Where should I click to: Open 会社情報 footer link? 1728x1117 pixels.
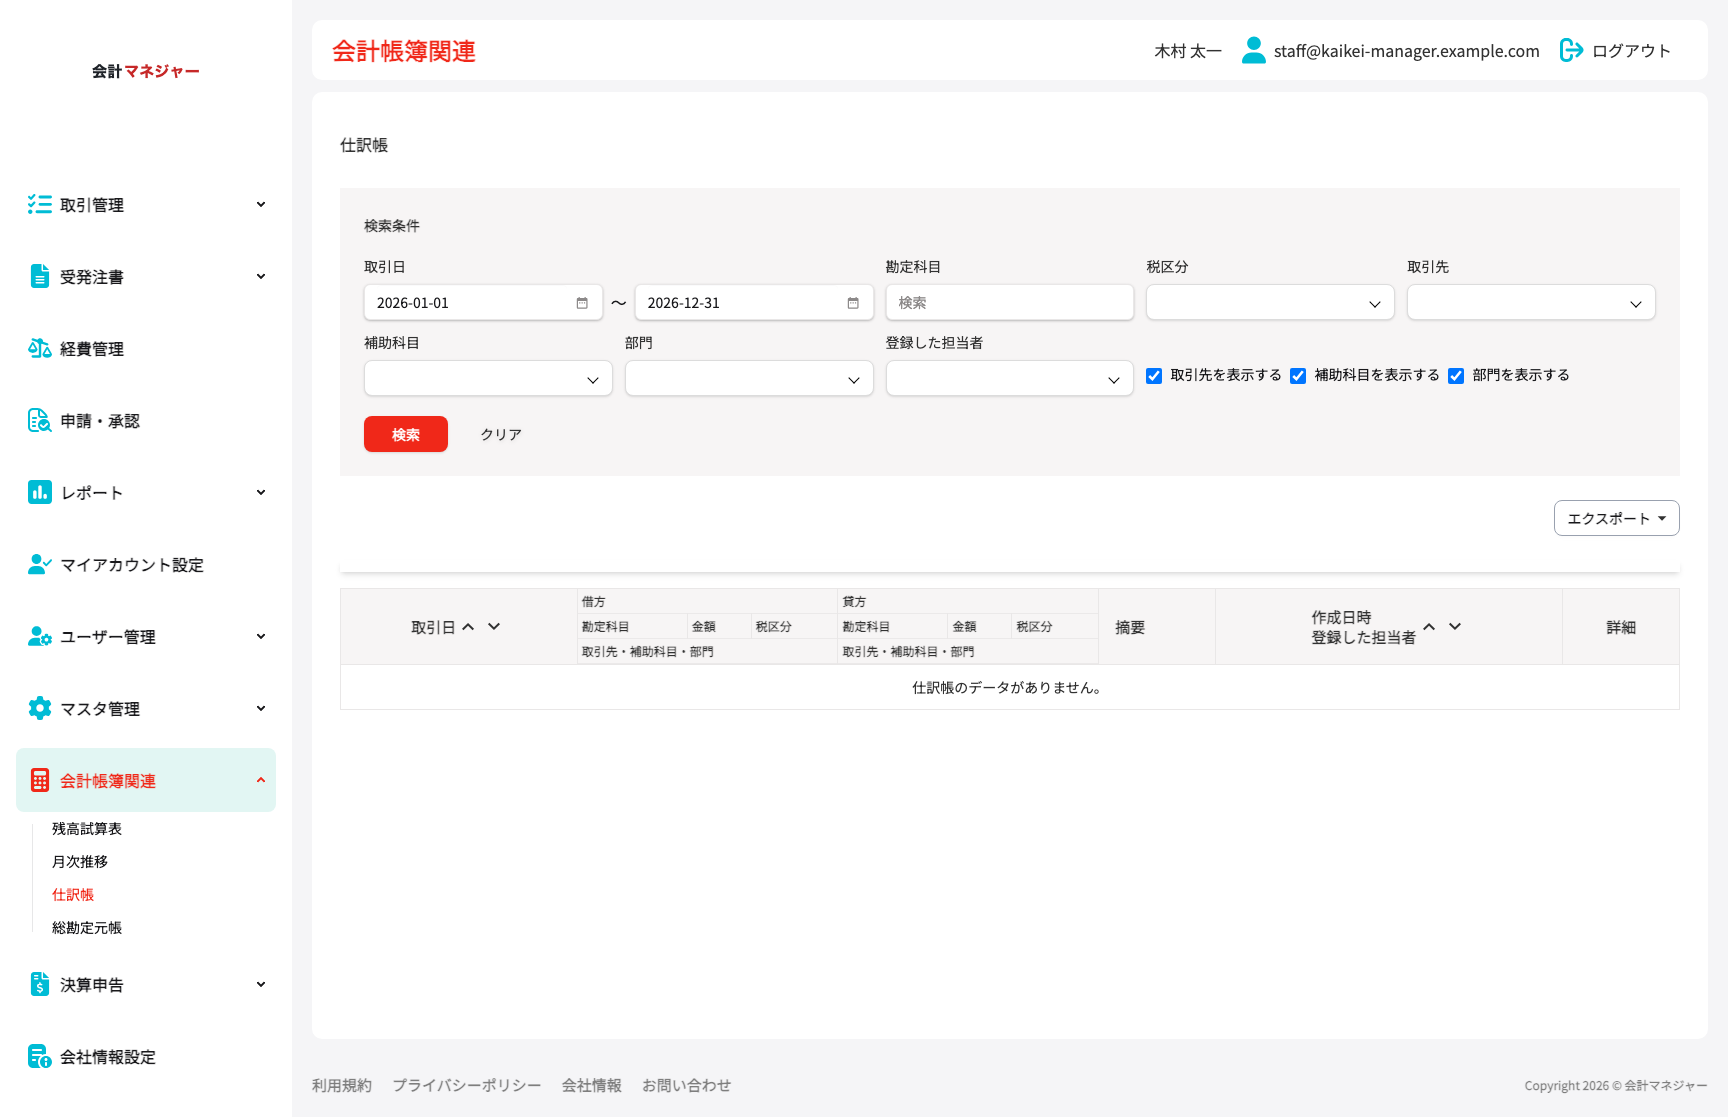592,1086
